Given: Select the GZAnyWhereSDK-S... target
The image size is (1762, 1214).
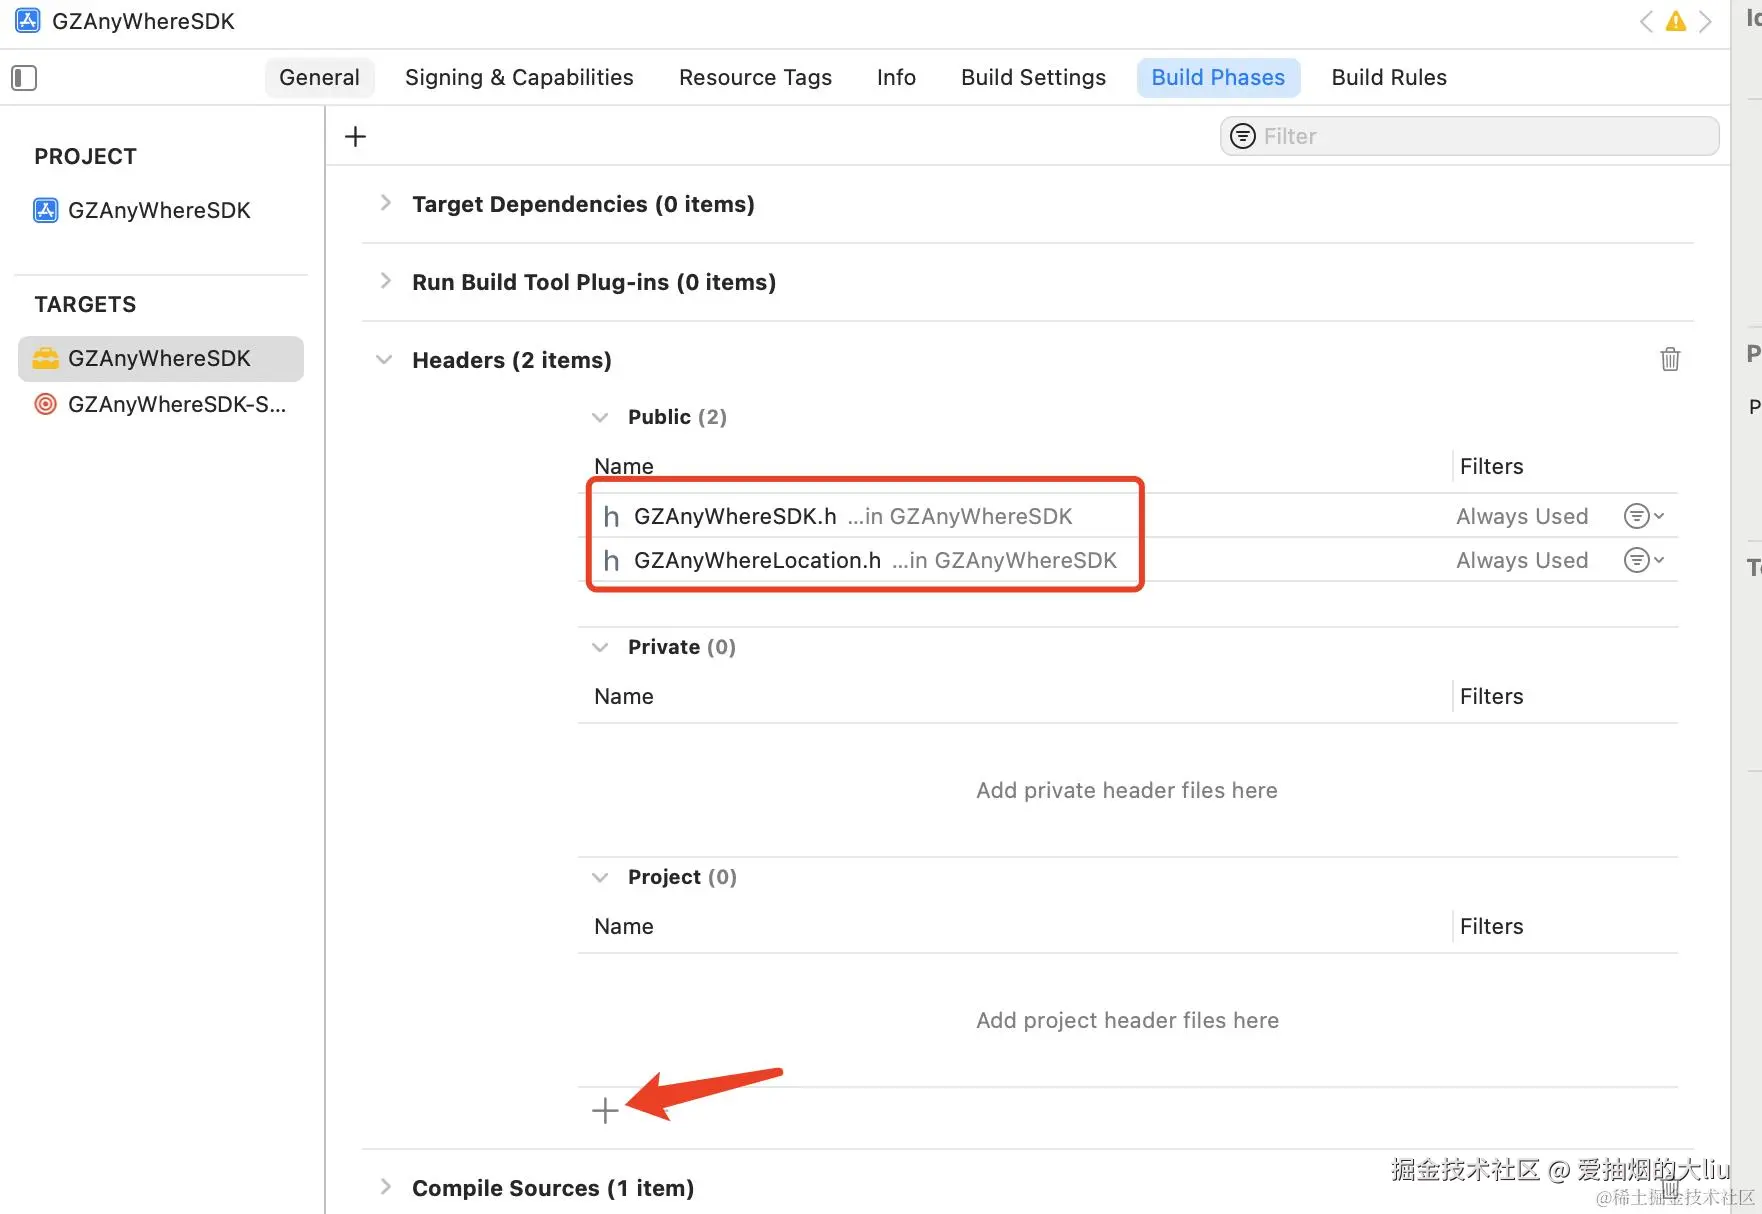Looking at the screenshot, I should tap(160, 404).
